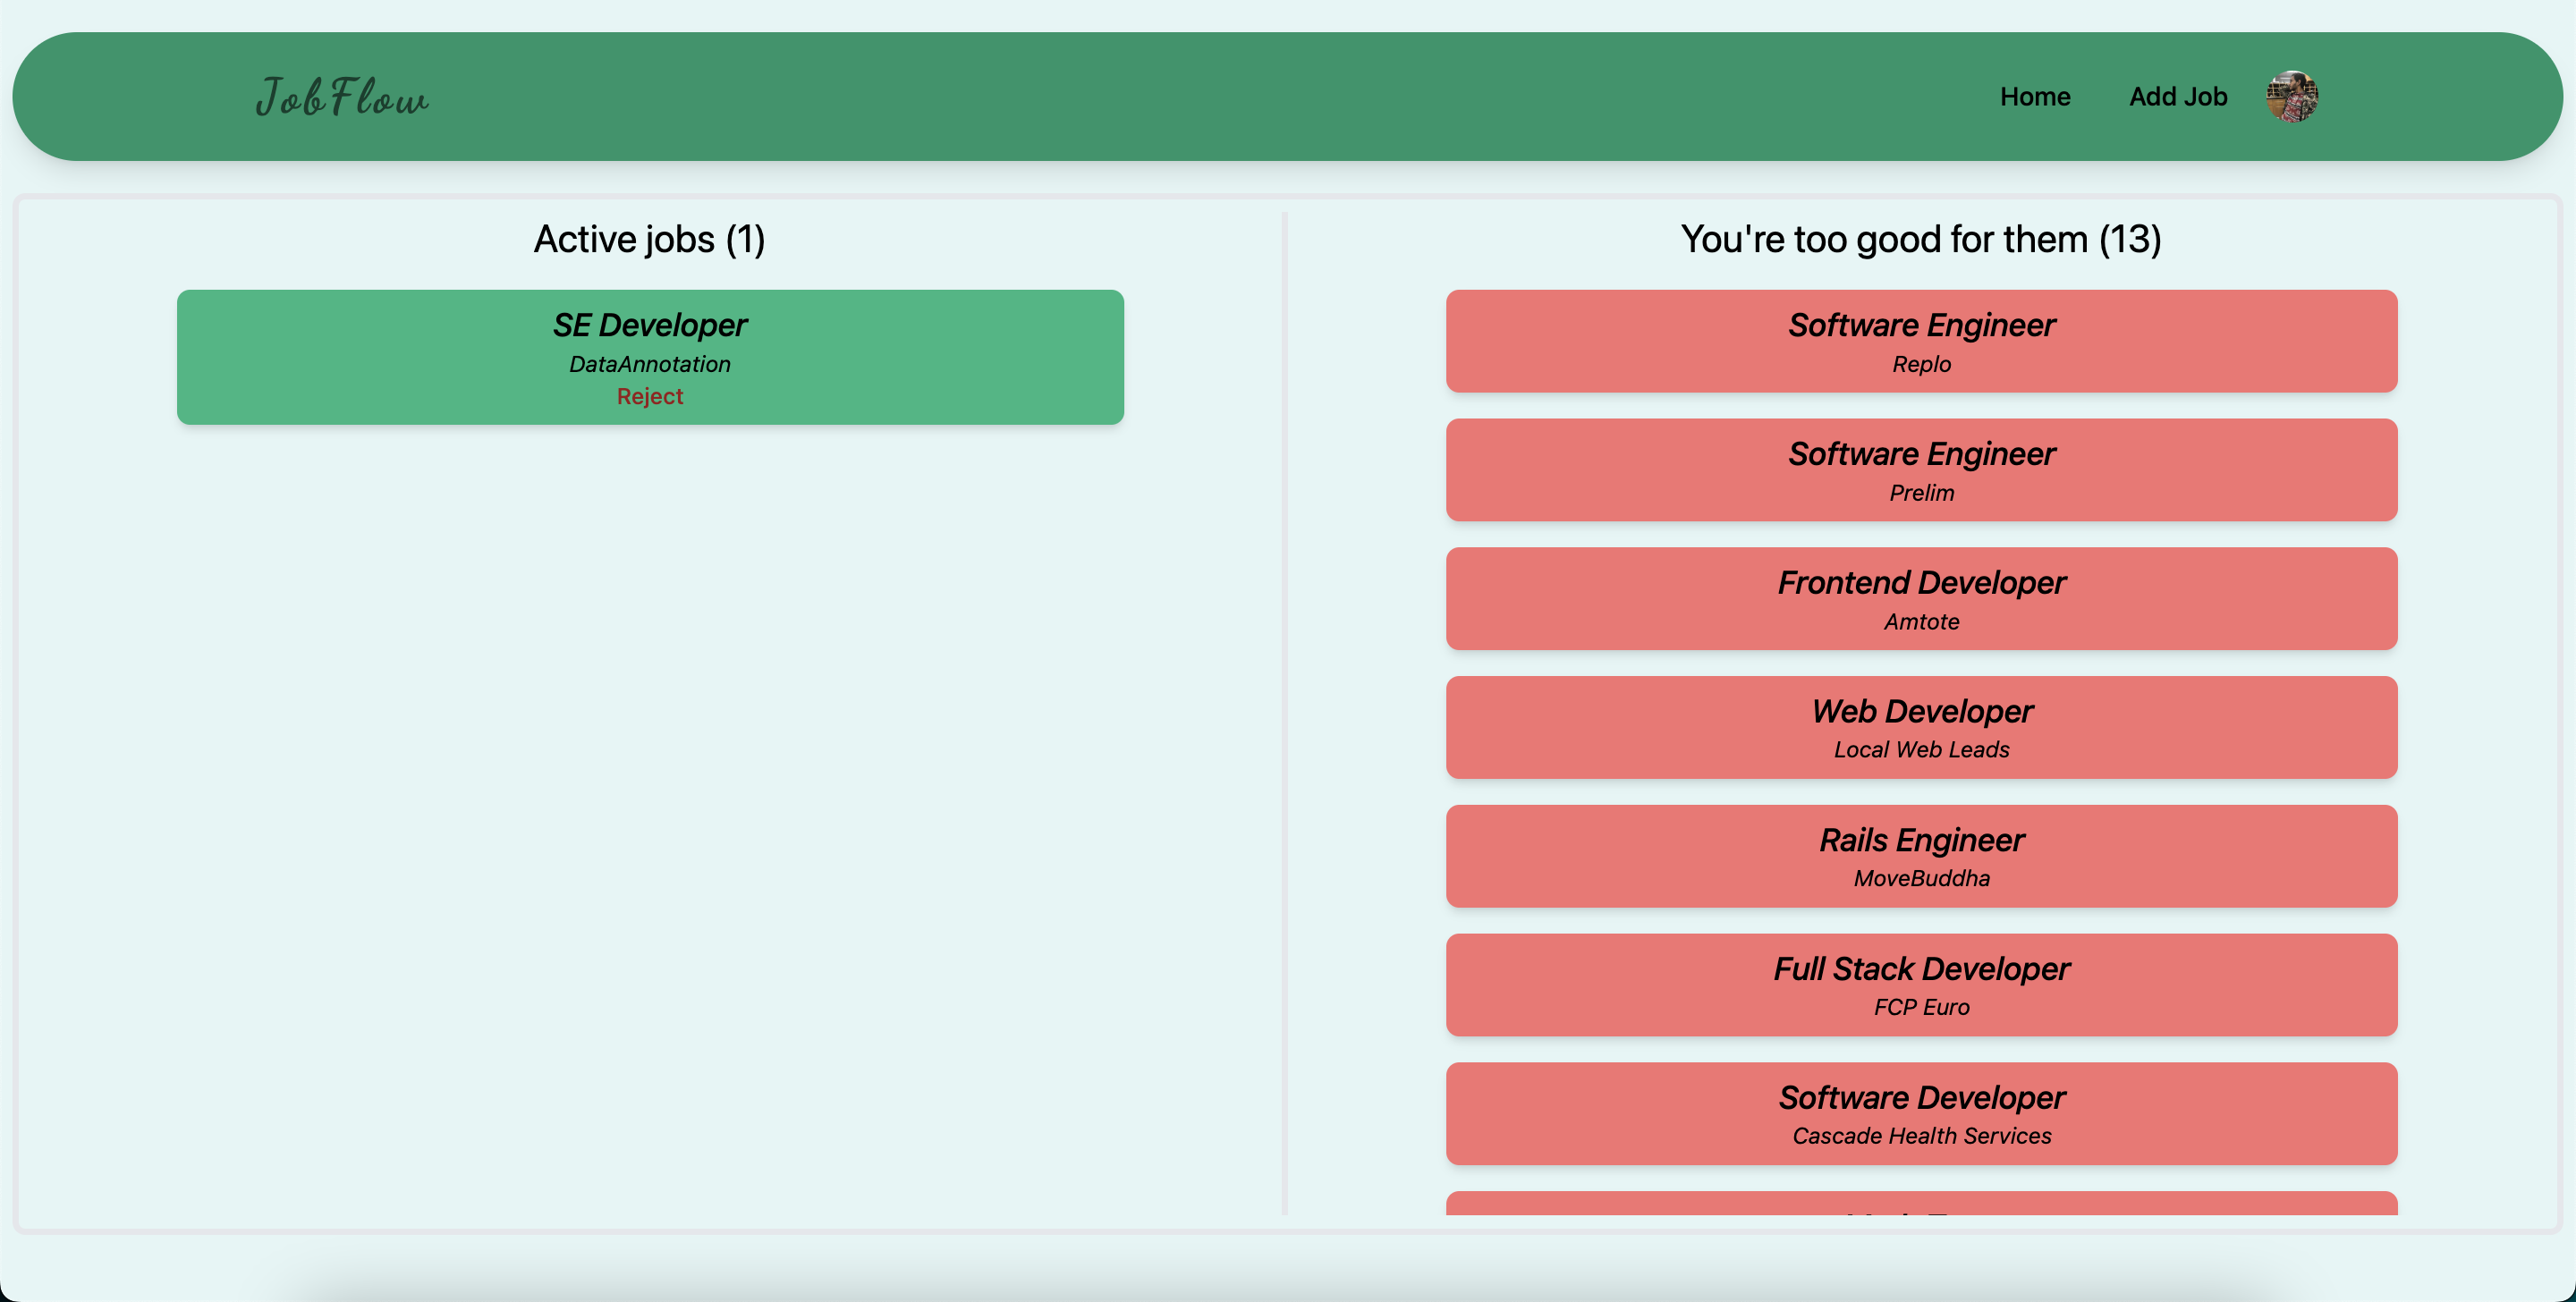Click the JobFlow logo
This screenshot has height=1302, width=2576.
[342, 97]
